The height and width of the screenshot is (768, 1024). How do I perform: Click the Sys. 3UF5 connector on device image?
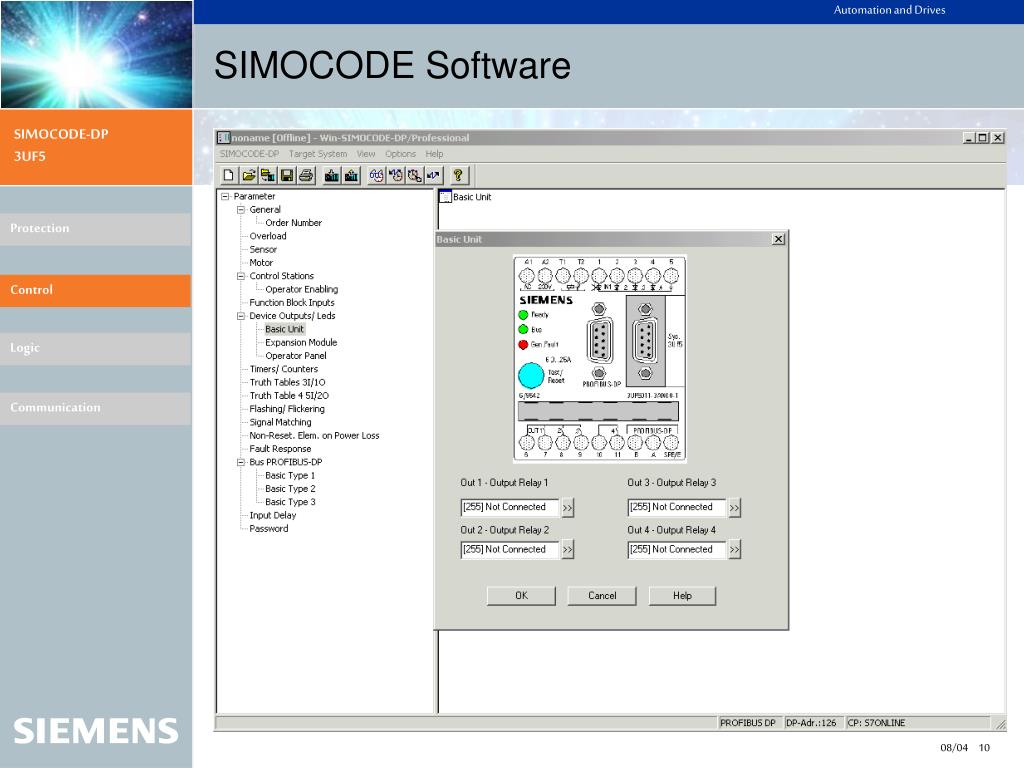click(x=645, y=341)
